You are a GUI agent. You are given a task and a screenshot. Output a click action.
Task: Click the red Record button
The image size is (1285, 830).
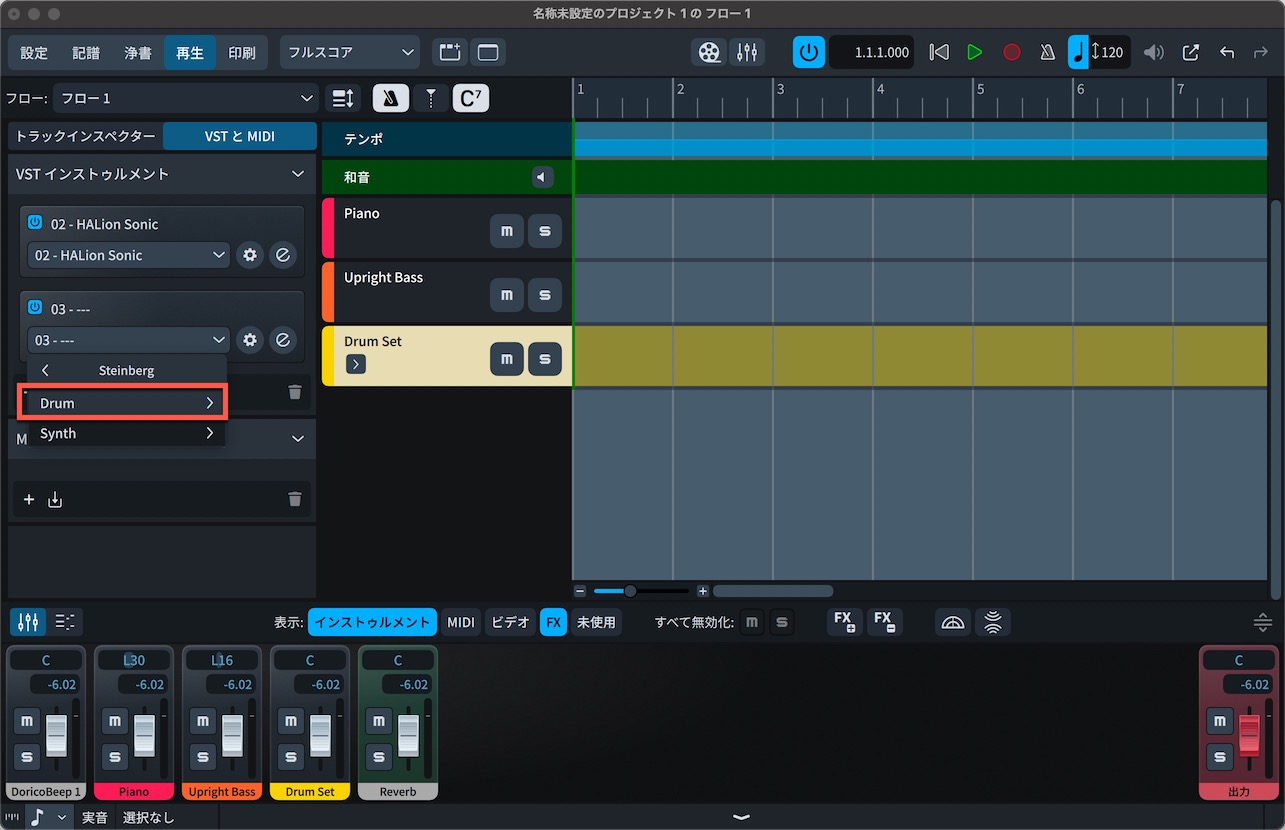(1012, 52)
